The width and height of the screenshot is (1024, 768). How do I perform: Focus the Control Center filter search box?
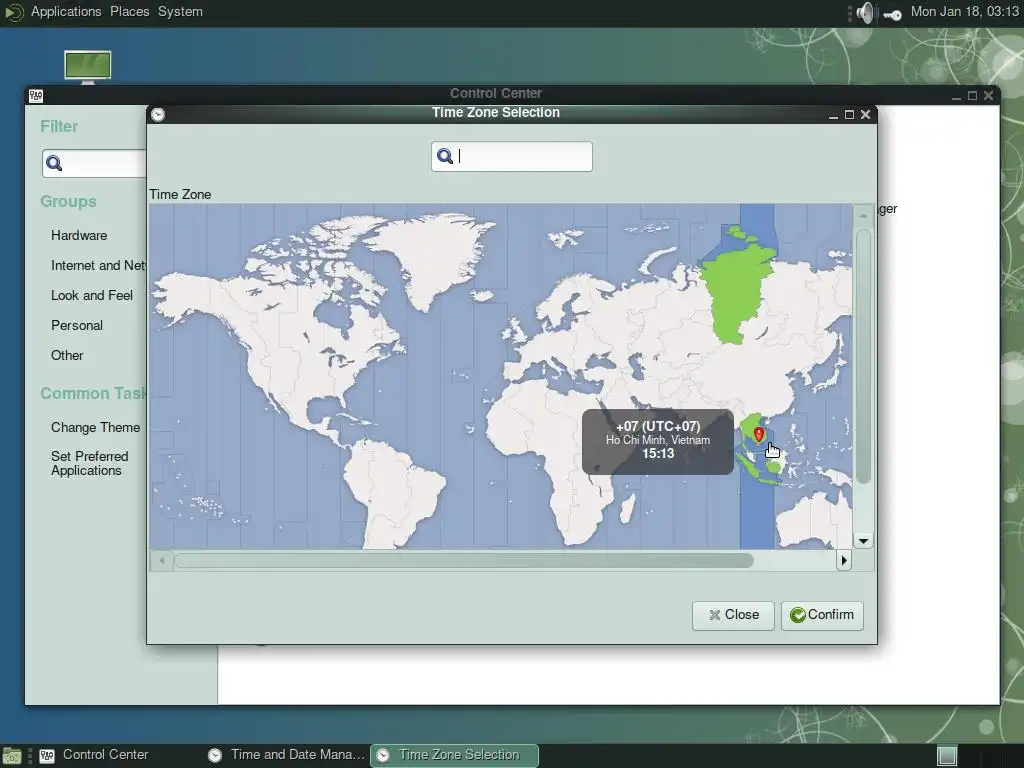(x=94, y=163)
